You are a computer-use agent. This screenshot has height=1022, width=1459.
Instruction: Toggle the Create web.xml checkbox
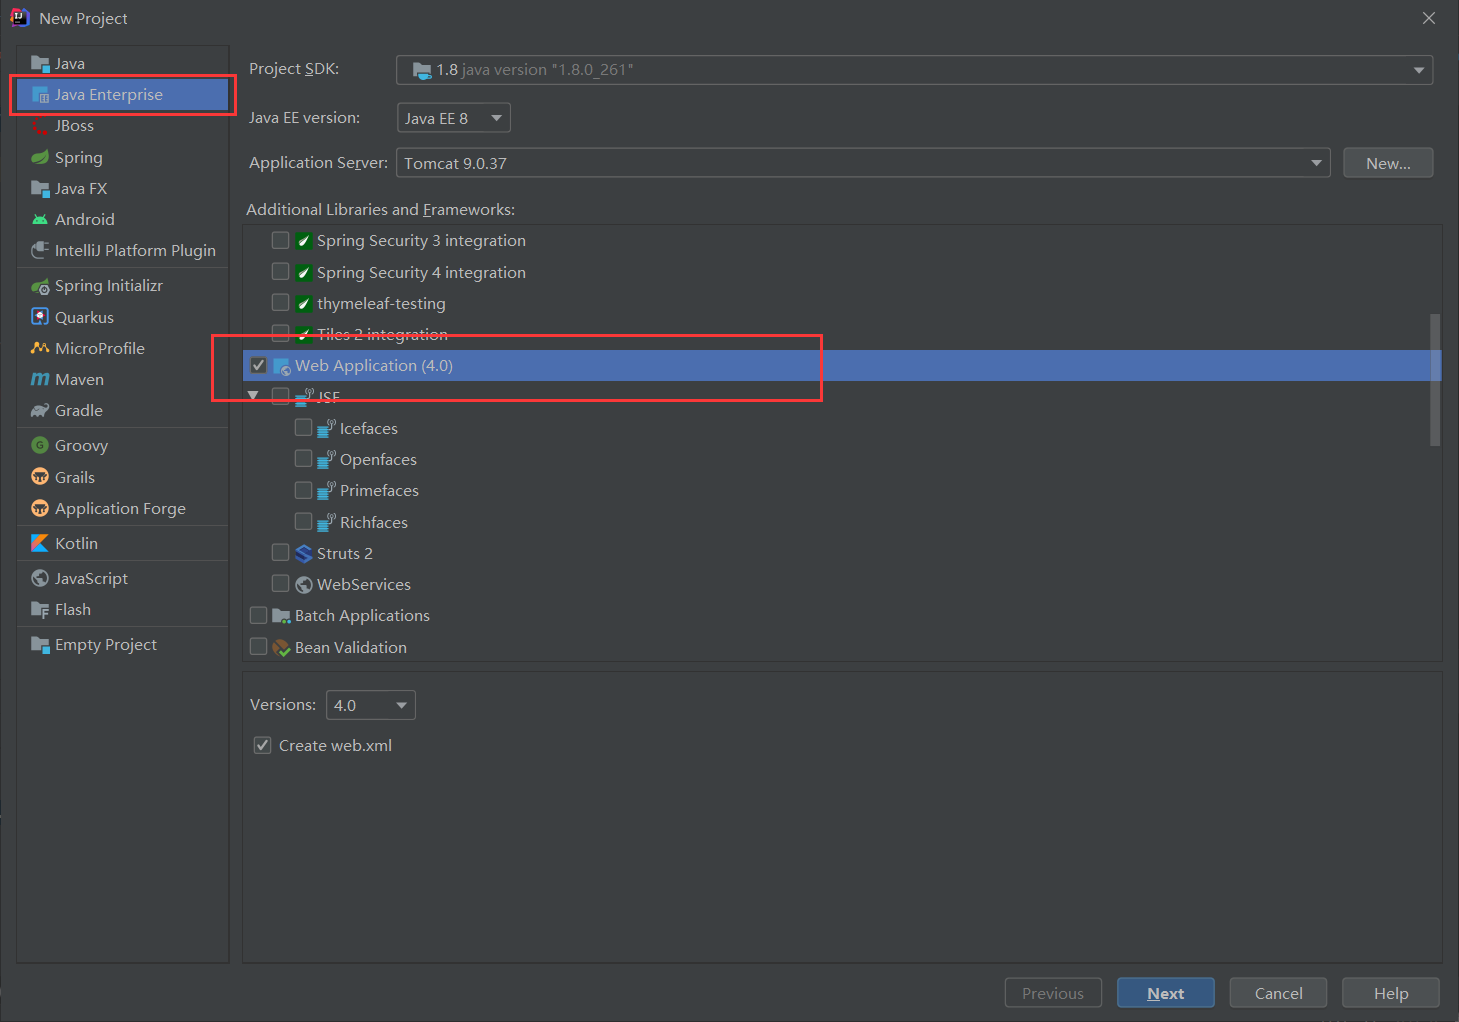click(x=263, y=745)
